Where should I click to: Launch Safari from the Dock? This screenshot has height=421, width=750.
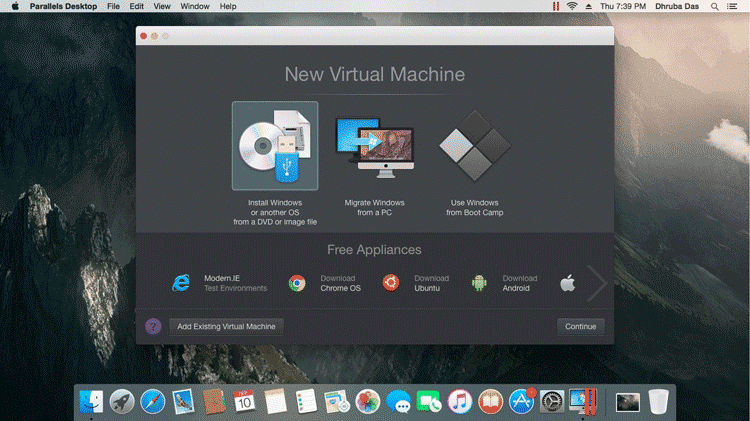153,401
